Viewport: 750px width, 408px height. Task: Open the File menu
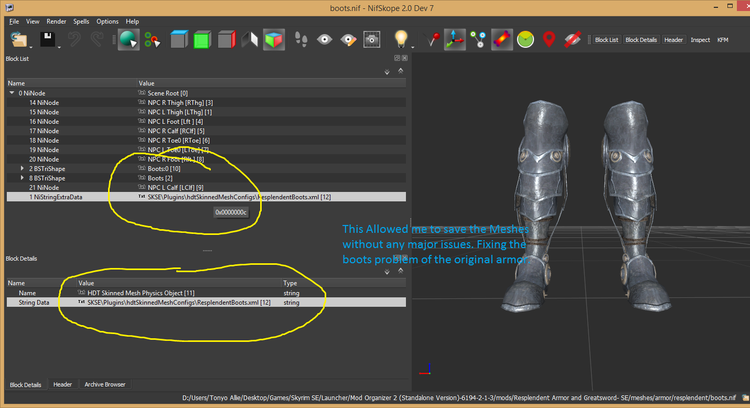click(14, 22)
